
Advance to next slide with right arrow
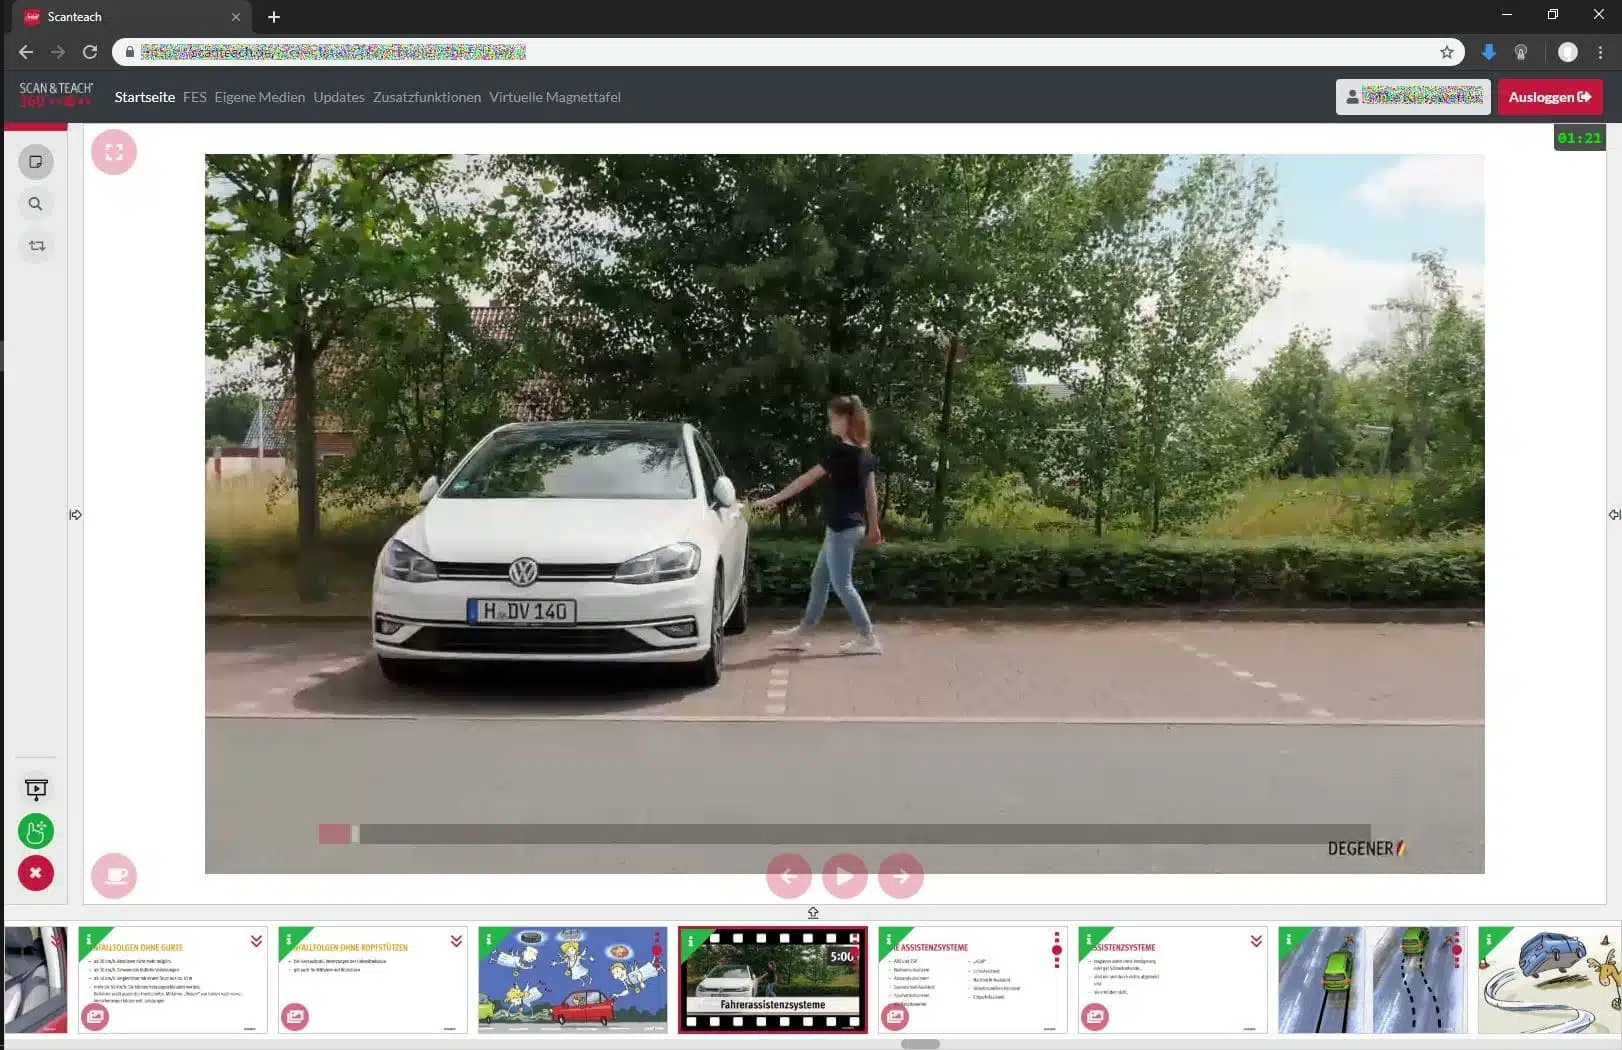(901, 876)
